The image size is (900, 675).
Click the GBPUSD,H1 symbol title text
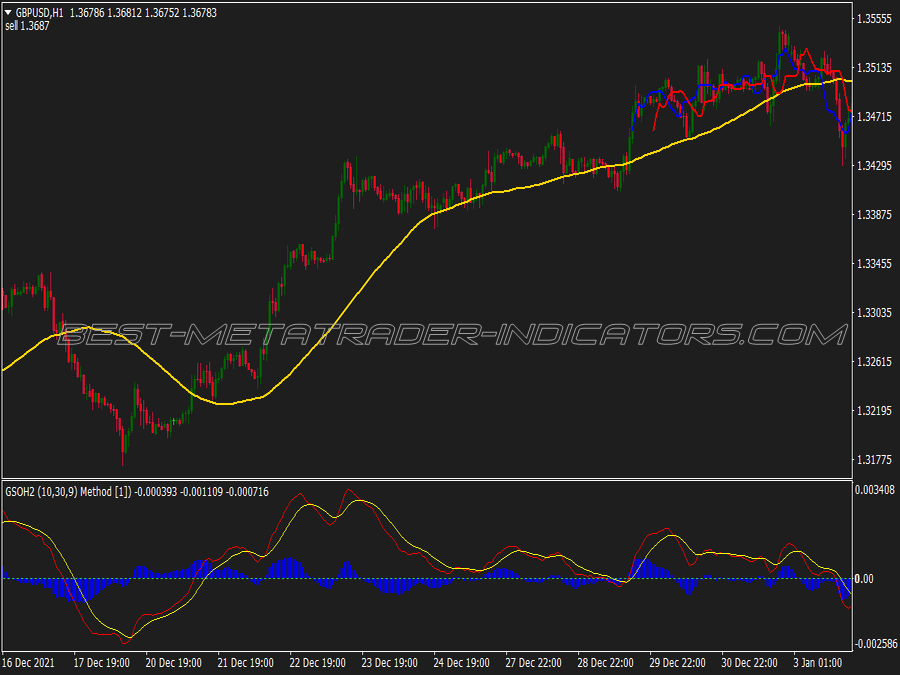40,13
